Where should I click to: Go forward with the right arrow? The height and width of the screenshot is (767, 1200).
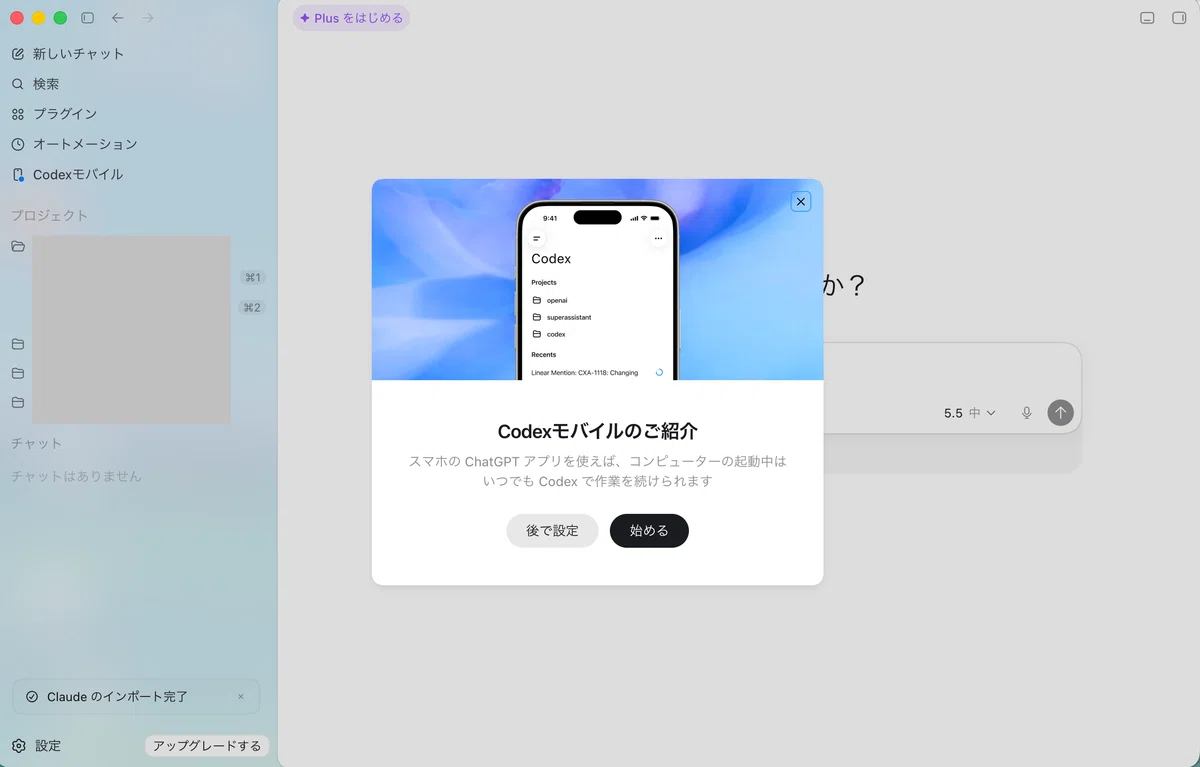(x=148, y=18)
